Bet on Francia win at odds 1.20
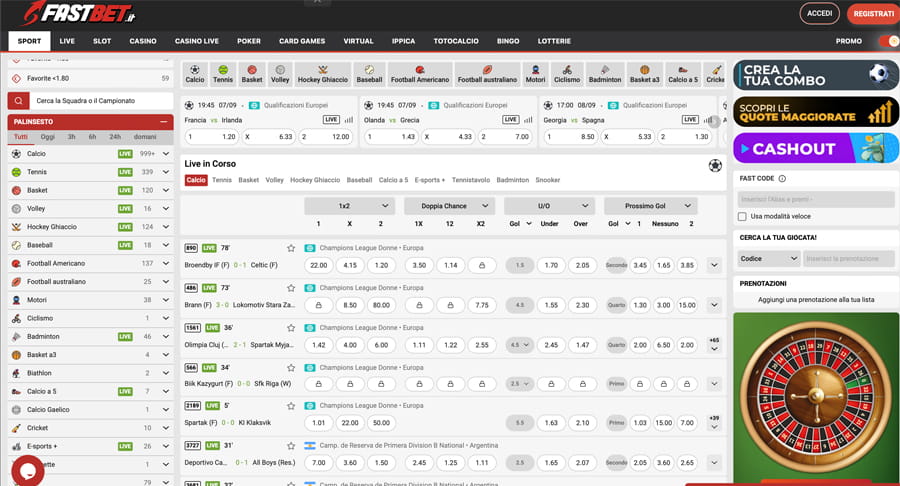 (x=212, y=137)
